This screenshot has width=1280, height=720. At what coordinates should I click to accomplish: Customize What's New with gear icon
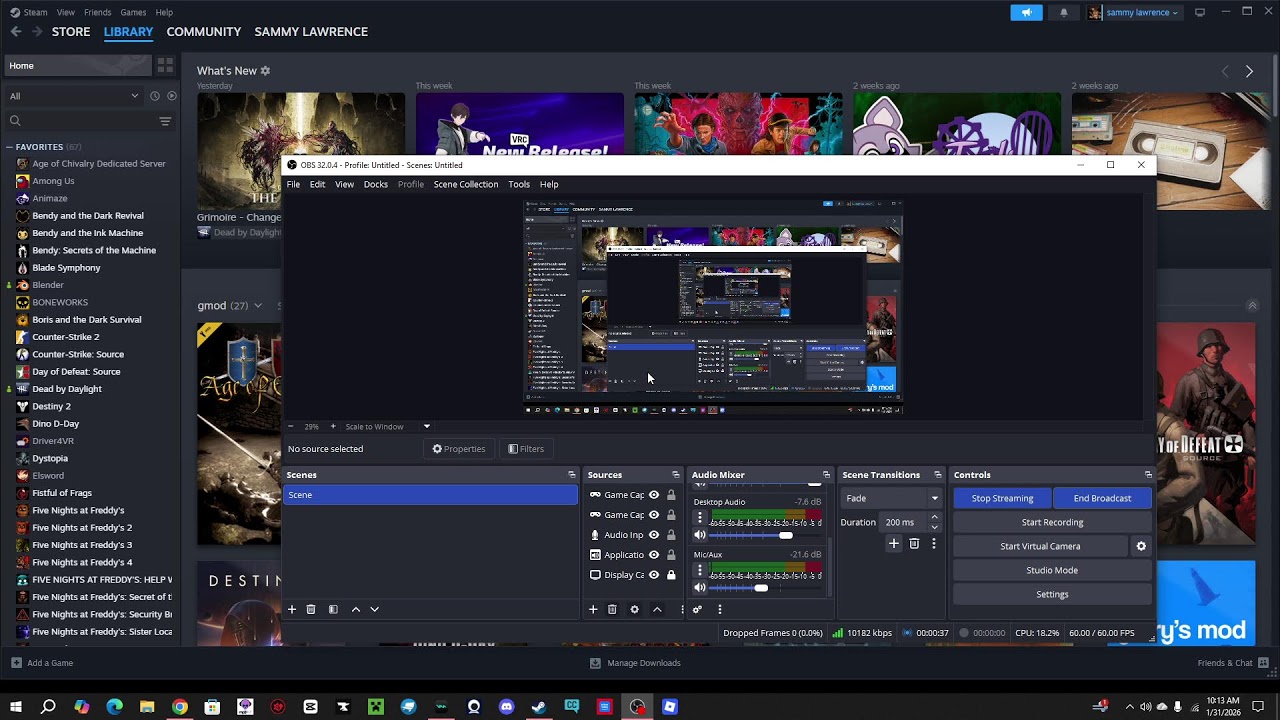pyautogui.click(x=265, y=71)
